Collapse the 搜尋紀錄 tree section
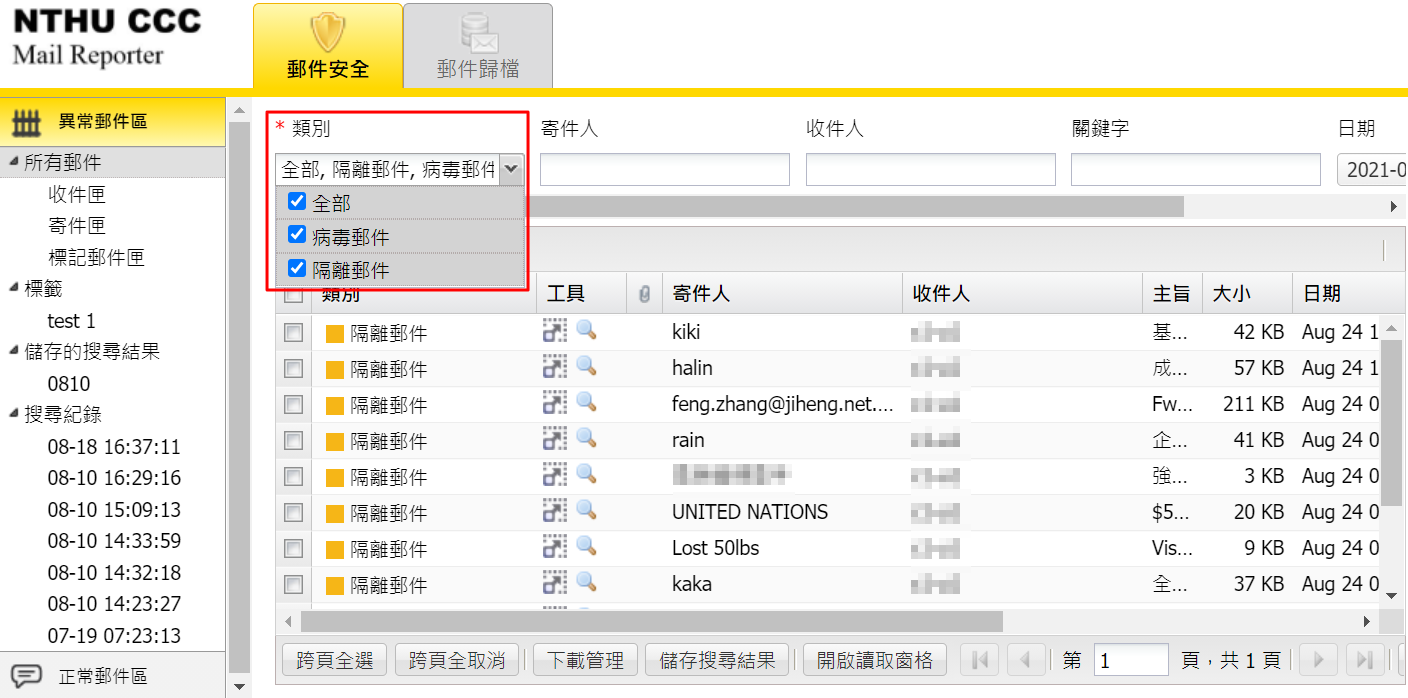The width and height of the screenshot is (1408, 698). (13, 414)
